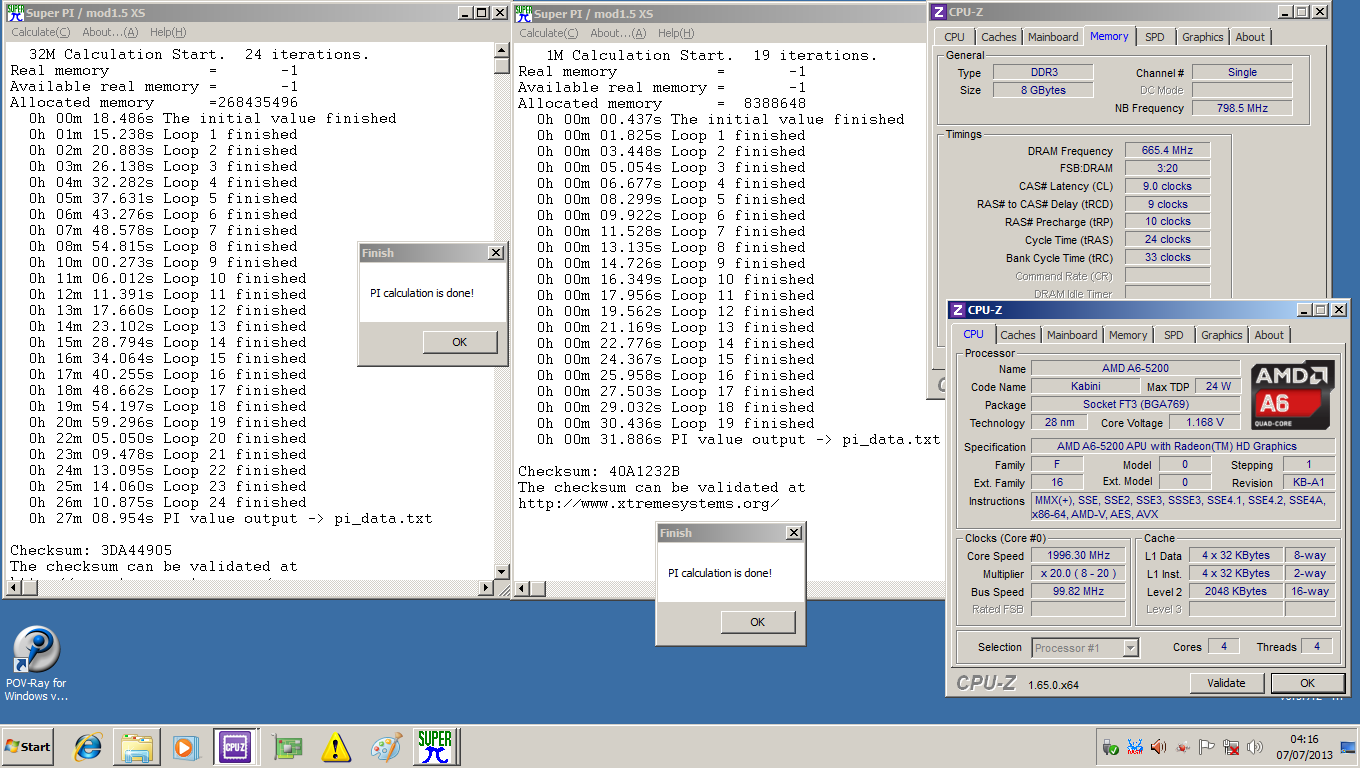Select About tab in the back CPU-Z window
This screenshot has width=1360, height=768.
coord(1250,37)
